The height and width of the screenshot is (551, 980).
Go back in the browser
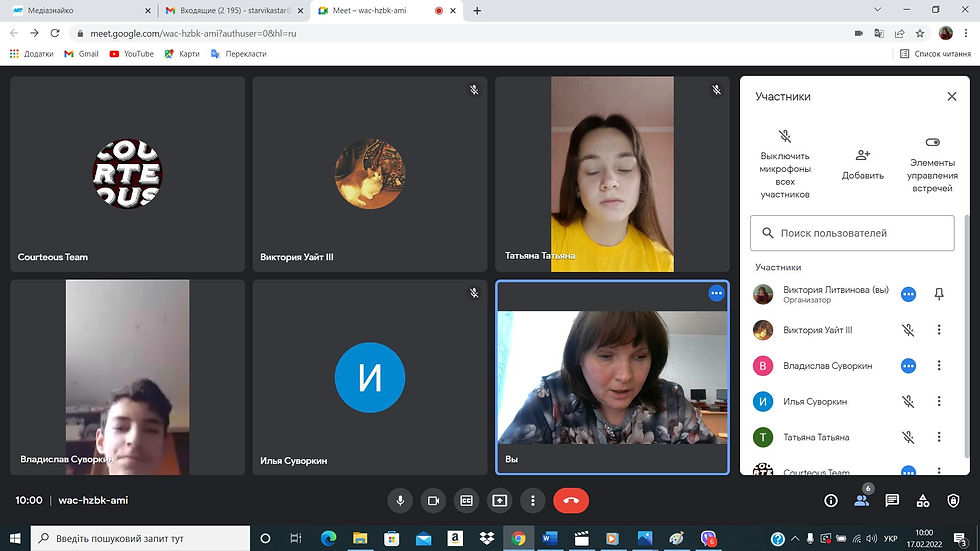[14, 33]
